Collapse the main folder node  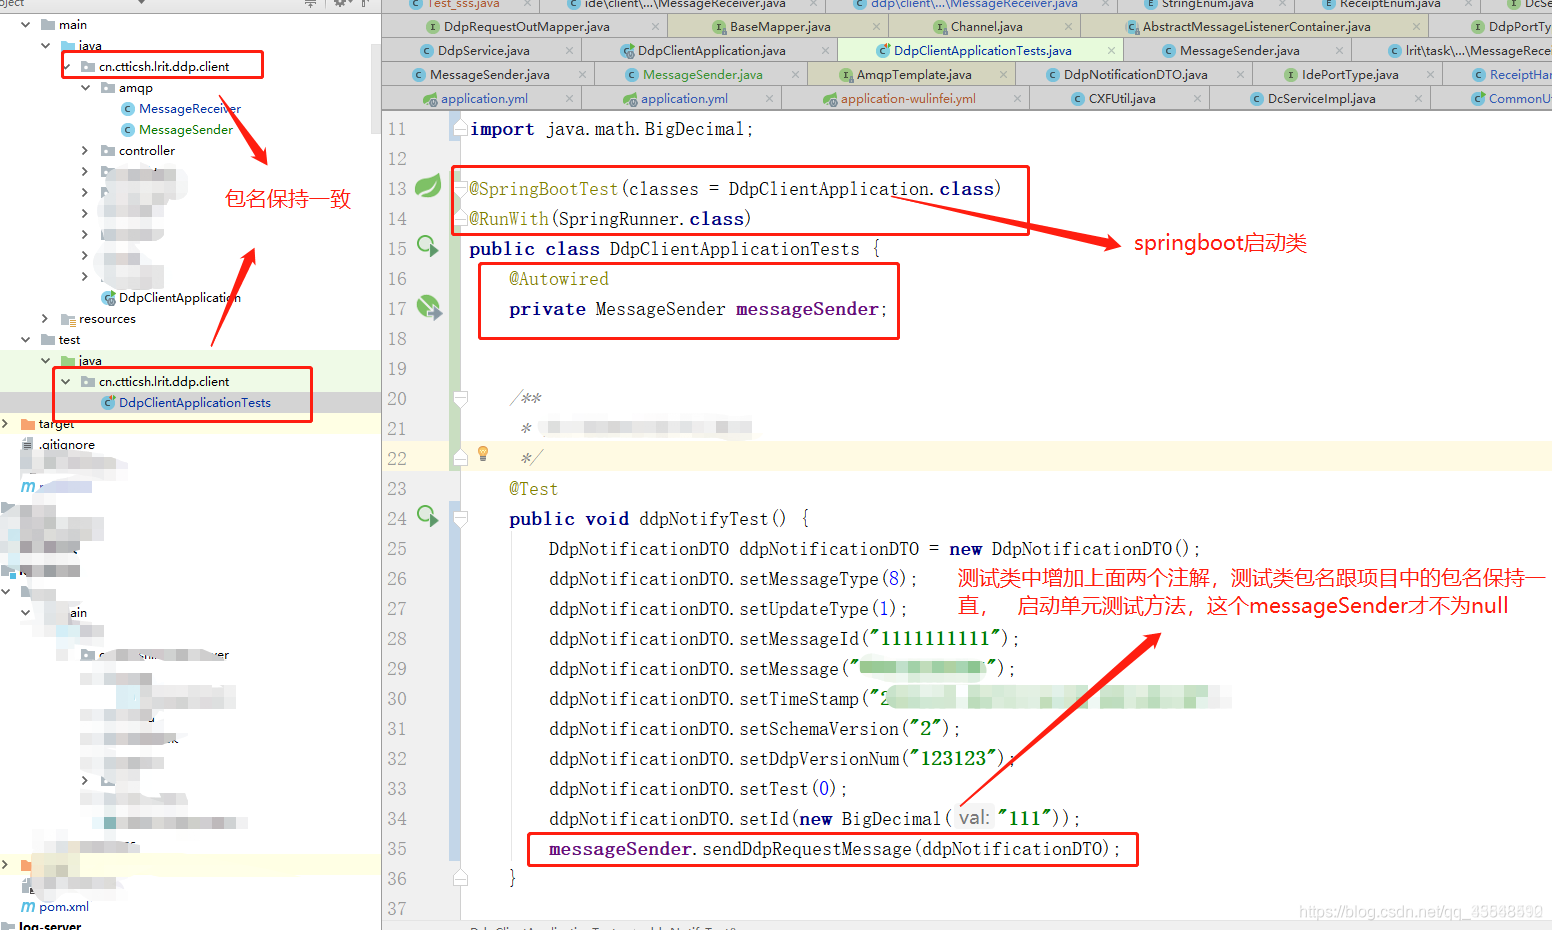(x=25, y=25)
